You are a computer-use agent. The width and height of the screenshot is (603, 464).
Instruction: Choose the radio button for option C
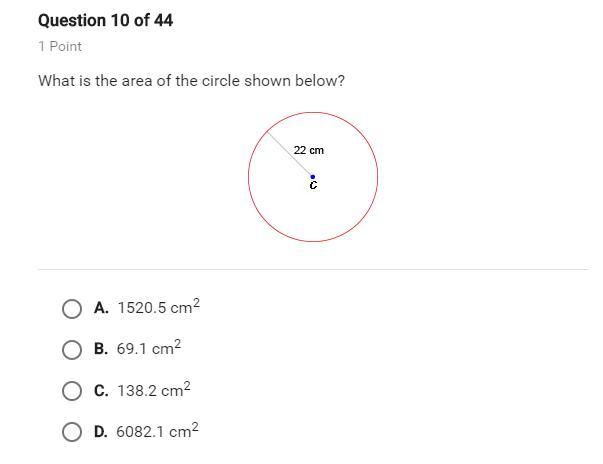72,391
